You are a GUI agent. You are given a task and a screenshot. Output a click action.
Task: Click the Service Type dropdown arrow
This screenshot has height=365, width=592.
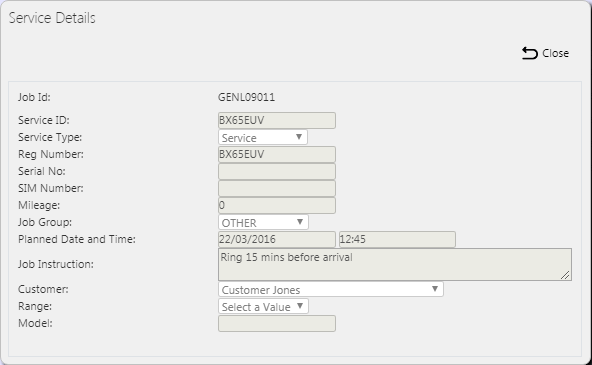point(299,137)
